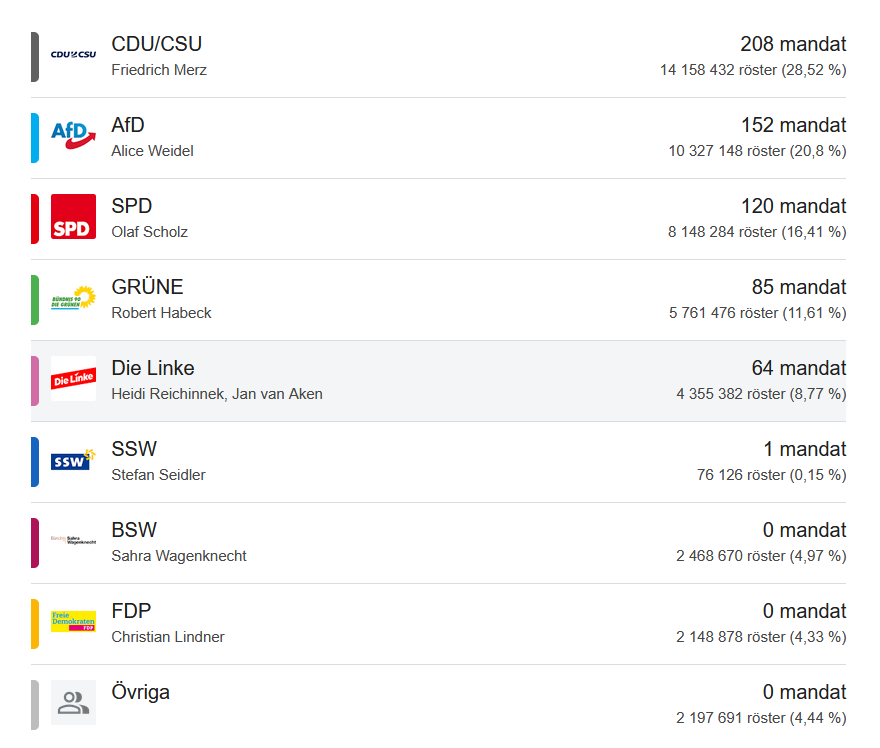Click the AfD party logo
The height and width of the screenshot is (748, 880).
pos(73,136)
